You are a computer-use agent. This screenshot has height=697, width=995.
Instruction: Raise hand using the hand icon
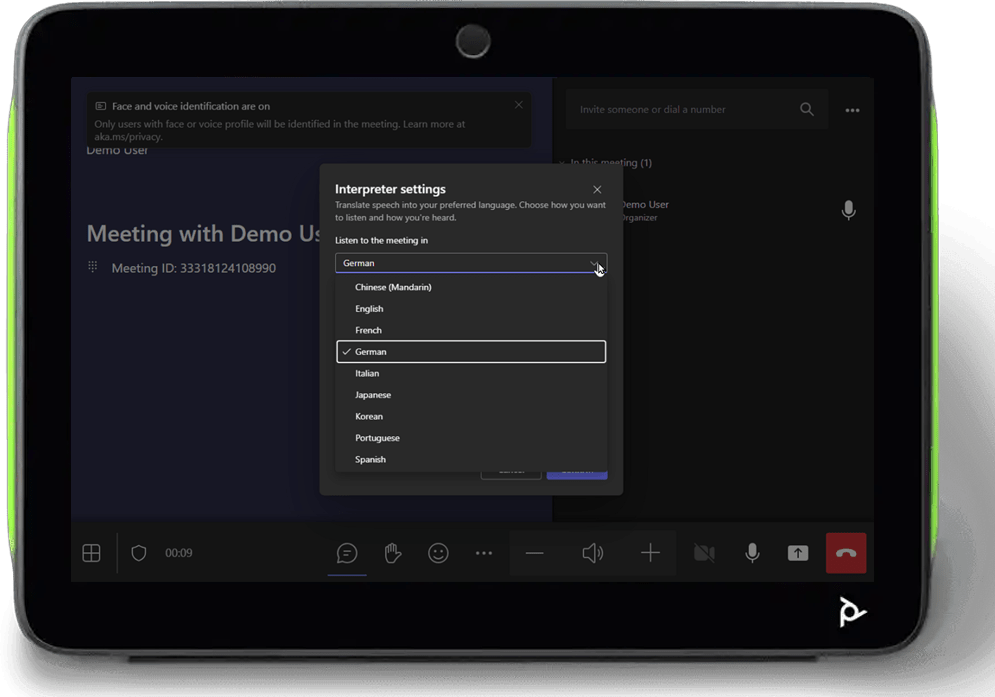pyautogui.click(x=393, y=553)
